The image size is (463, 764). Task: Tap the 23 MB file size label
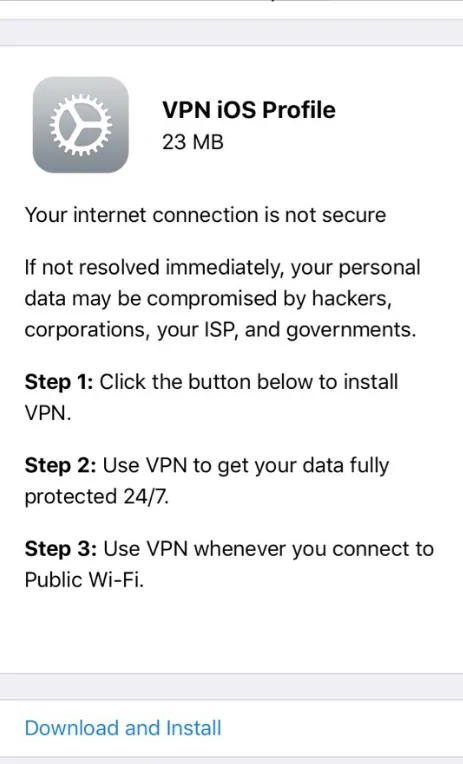point(193,142)
